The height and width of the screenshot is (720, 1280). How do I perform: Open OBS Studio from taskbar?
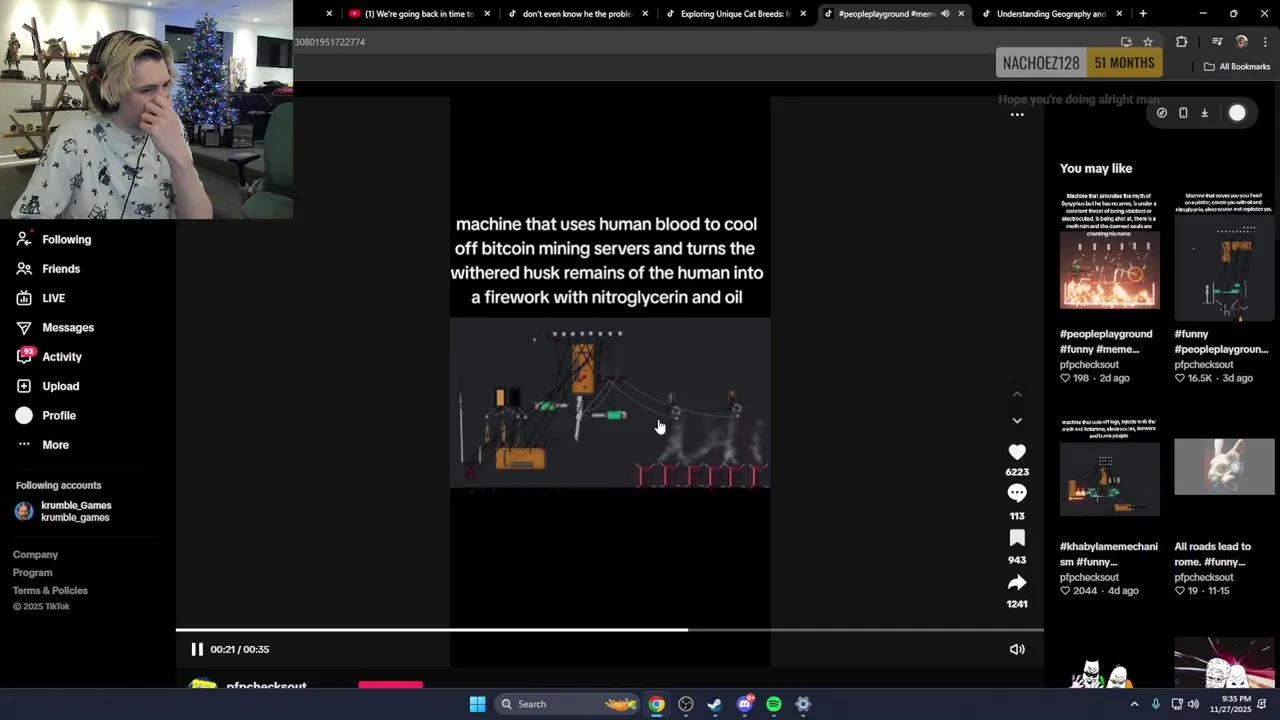(686, 704)
